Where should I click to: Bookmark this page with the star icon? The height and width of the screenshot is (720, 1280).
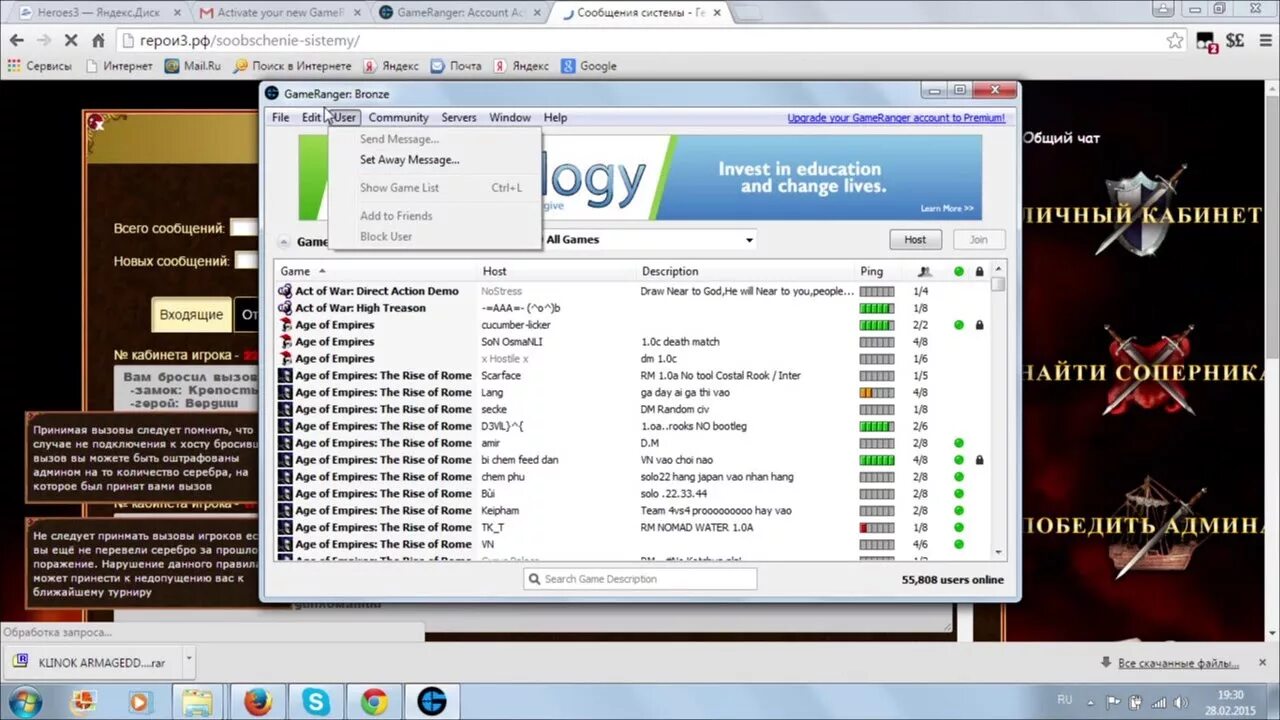[1175, 41]
